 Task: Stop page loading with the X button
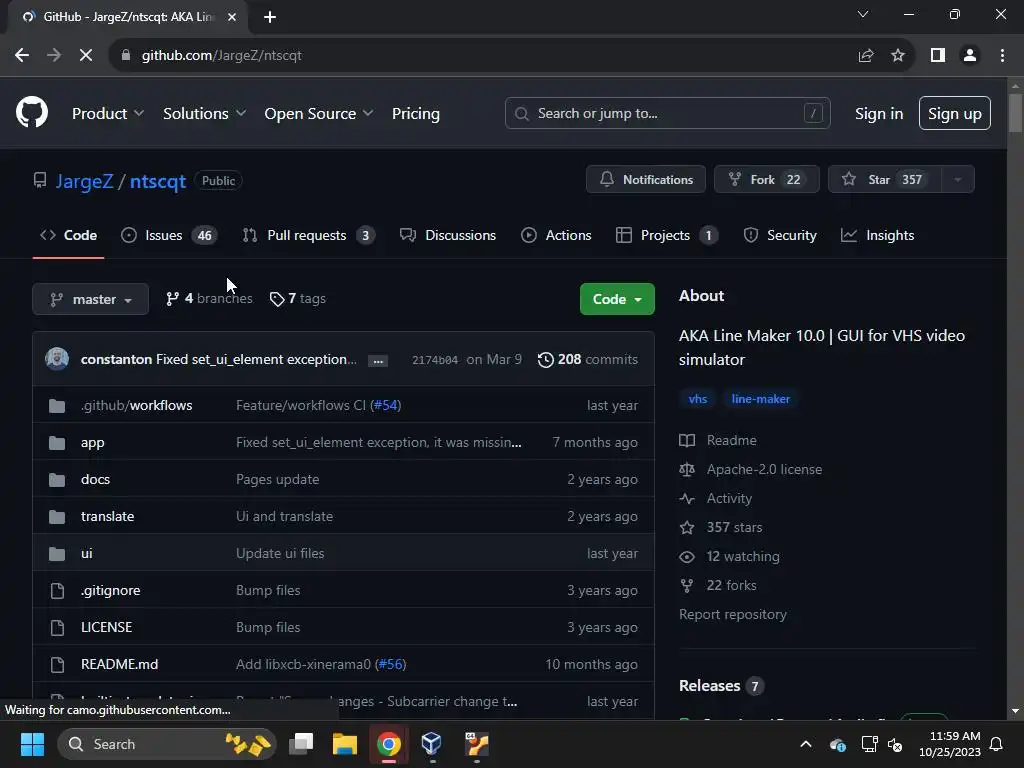[x=86, y=56]
